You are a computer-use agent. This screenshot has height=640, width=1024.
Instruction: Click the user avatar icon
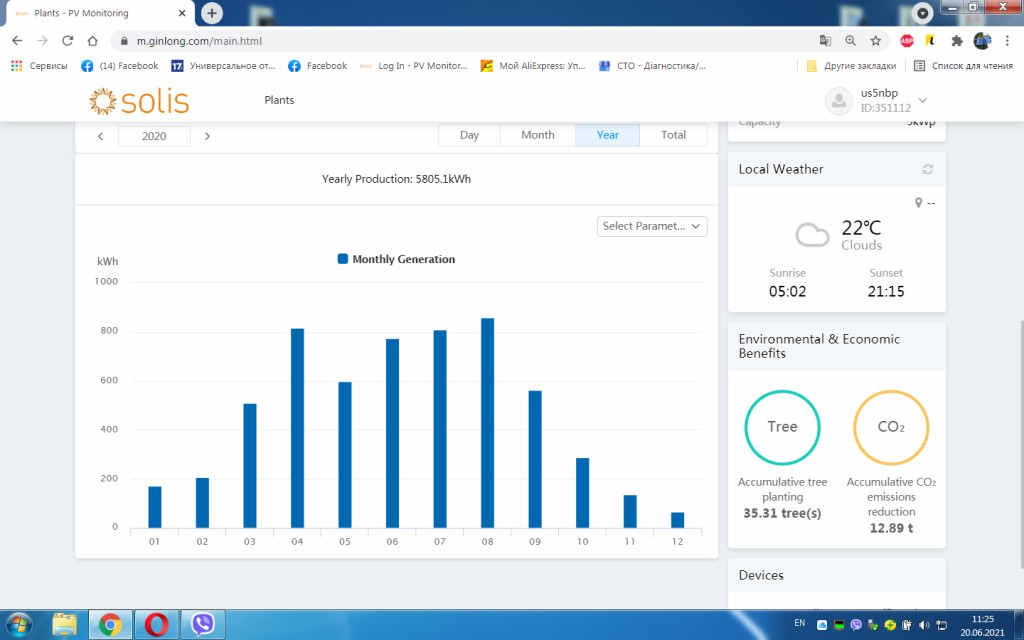point(838,100)
